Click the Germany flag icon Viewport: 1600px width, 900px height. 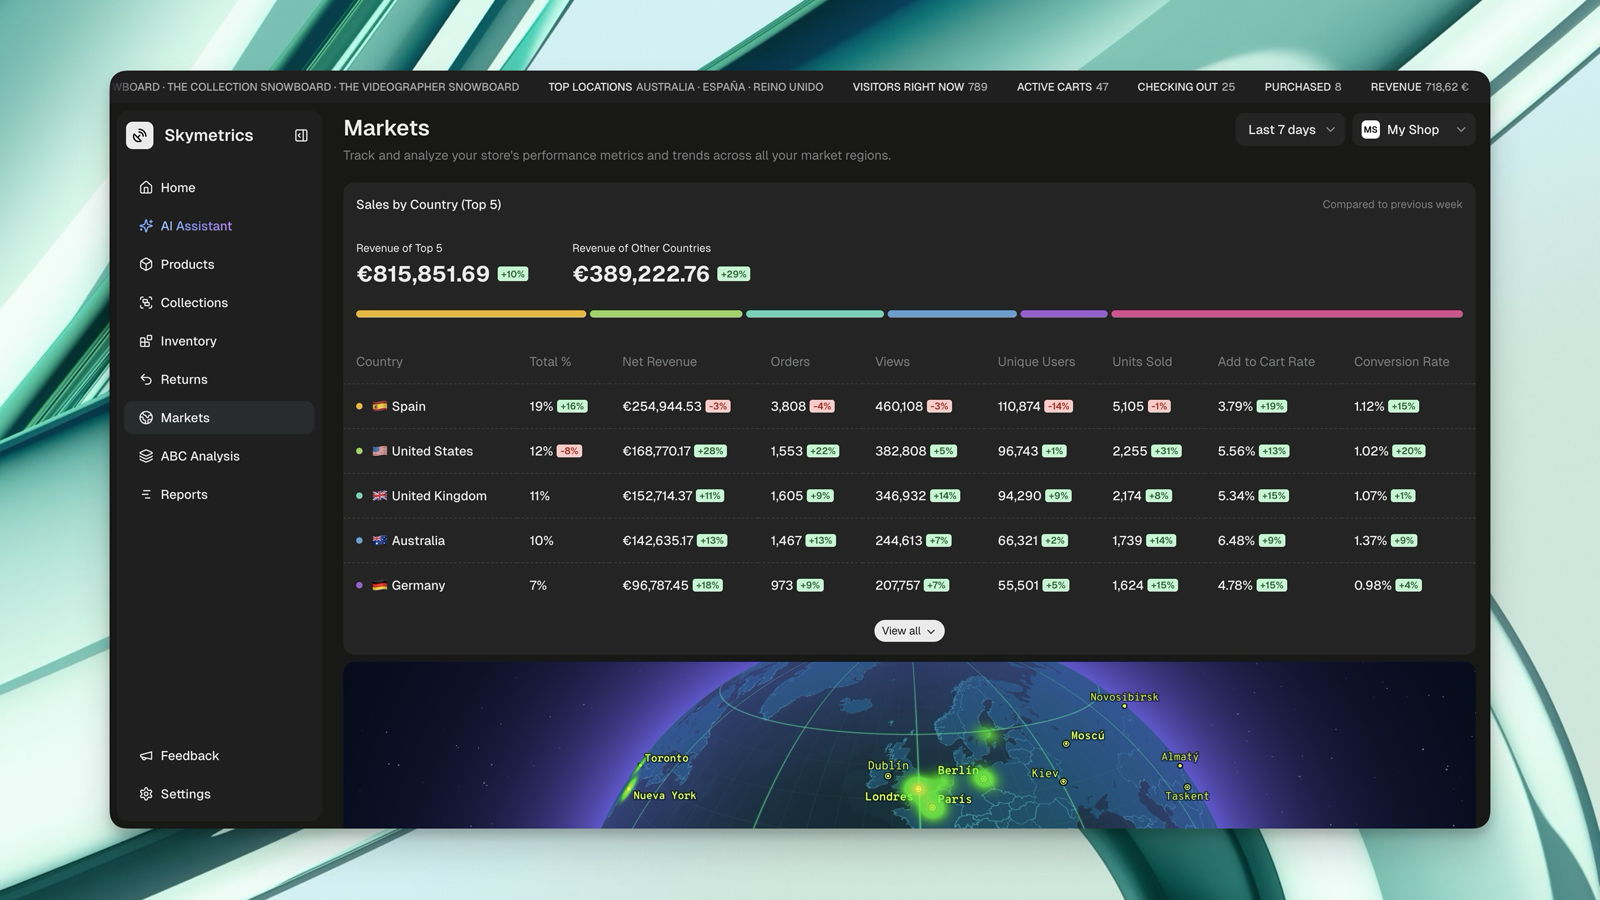point(380,585)
